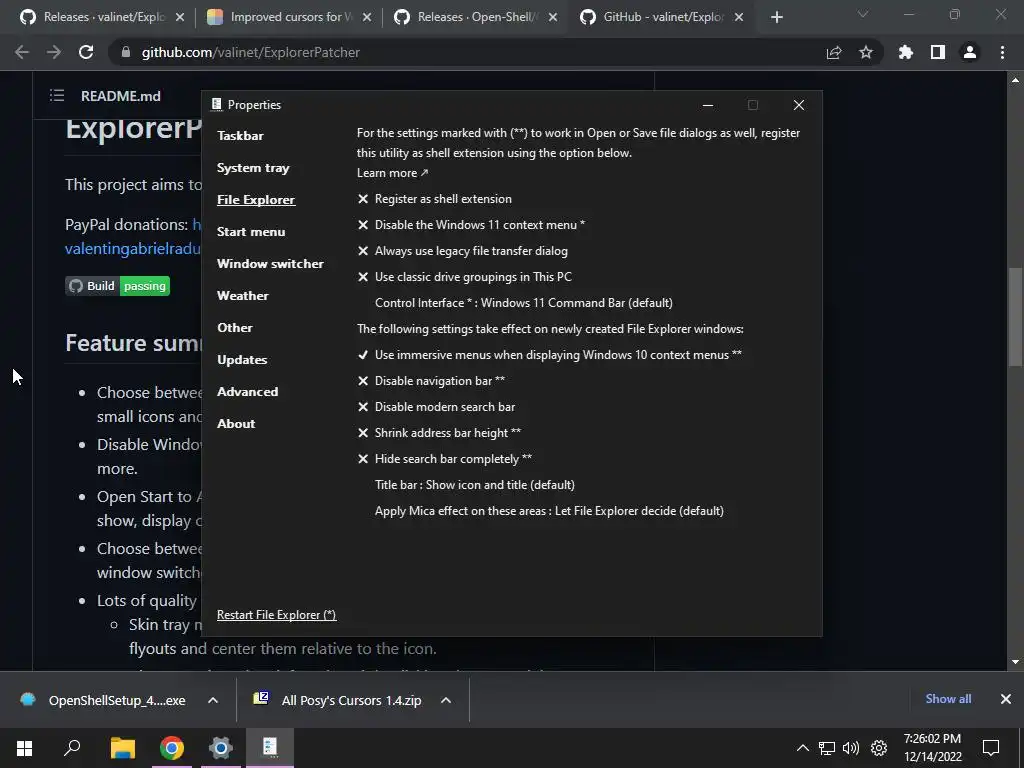The height and width of the screenshot is (768, 1024).
Task: Close the downloads bar
Action: tap(1006, 699)
